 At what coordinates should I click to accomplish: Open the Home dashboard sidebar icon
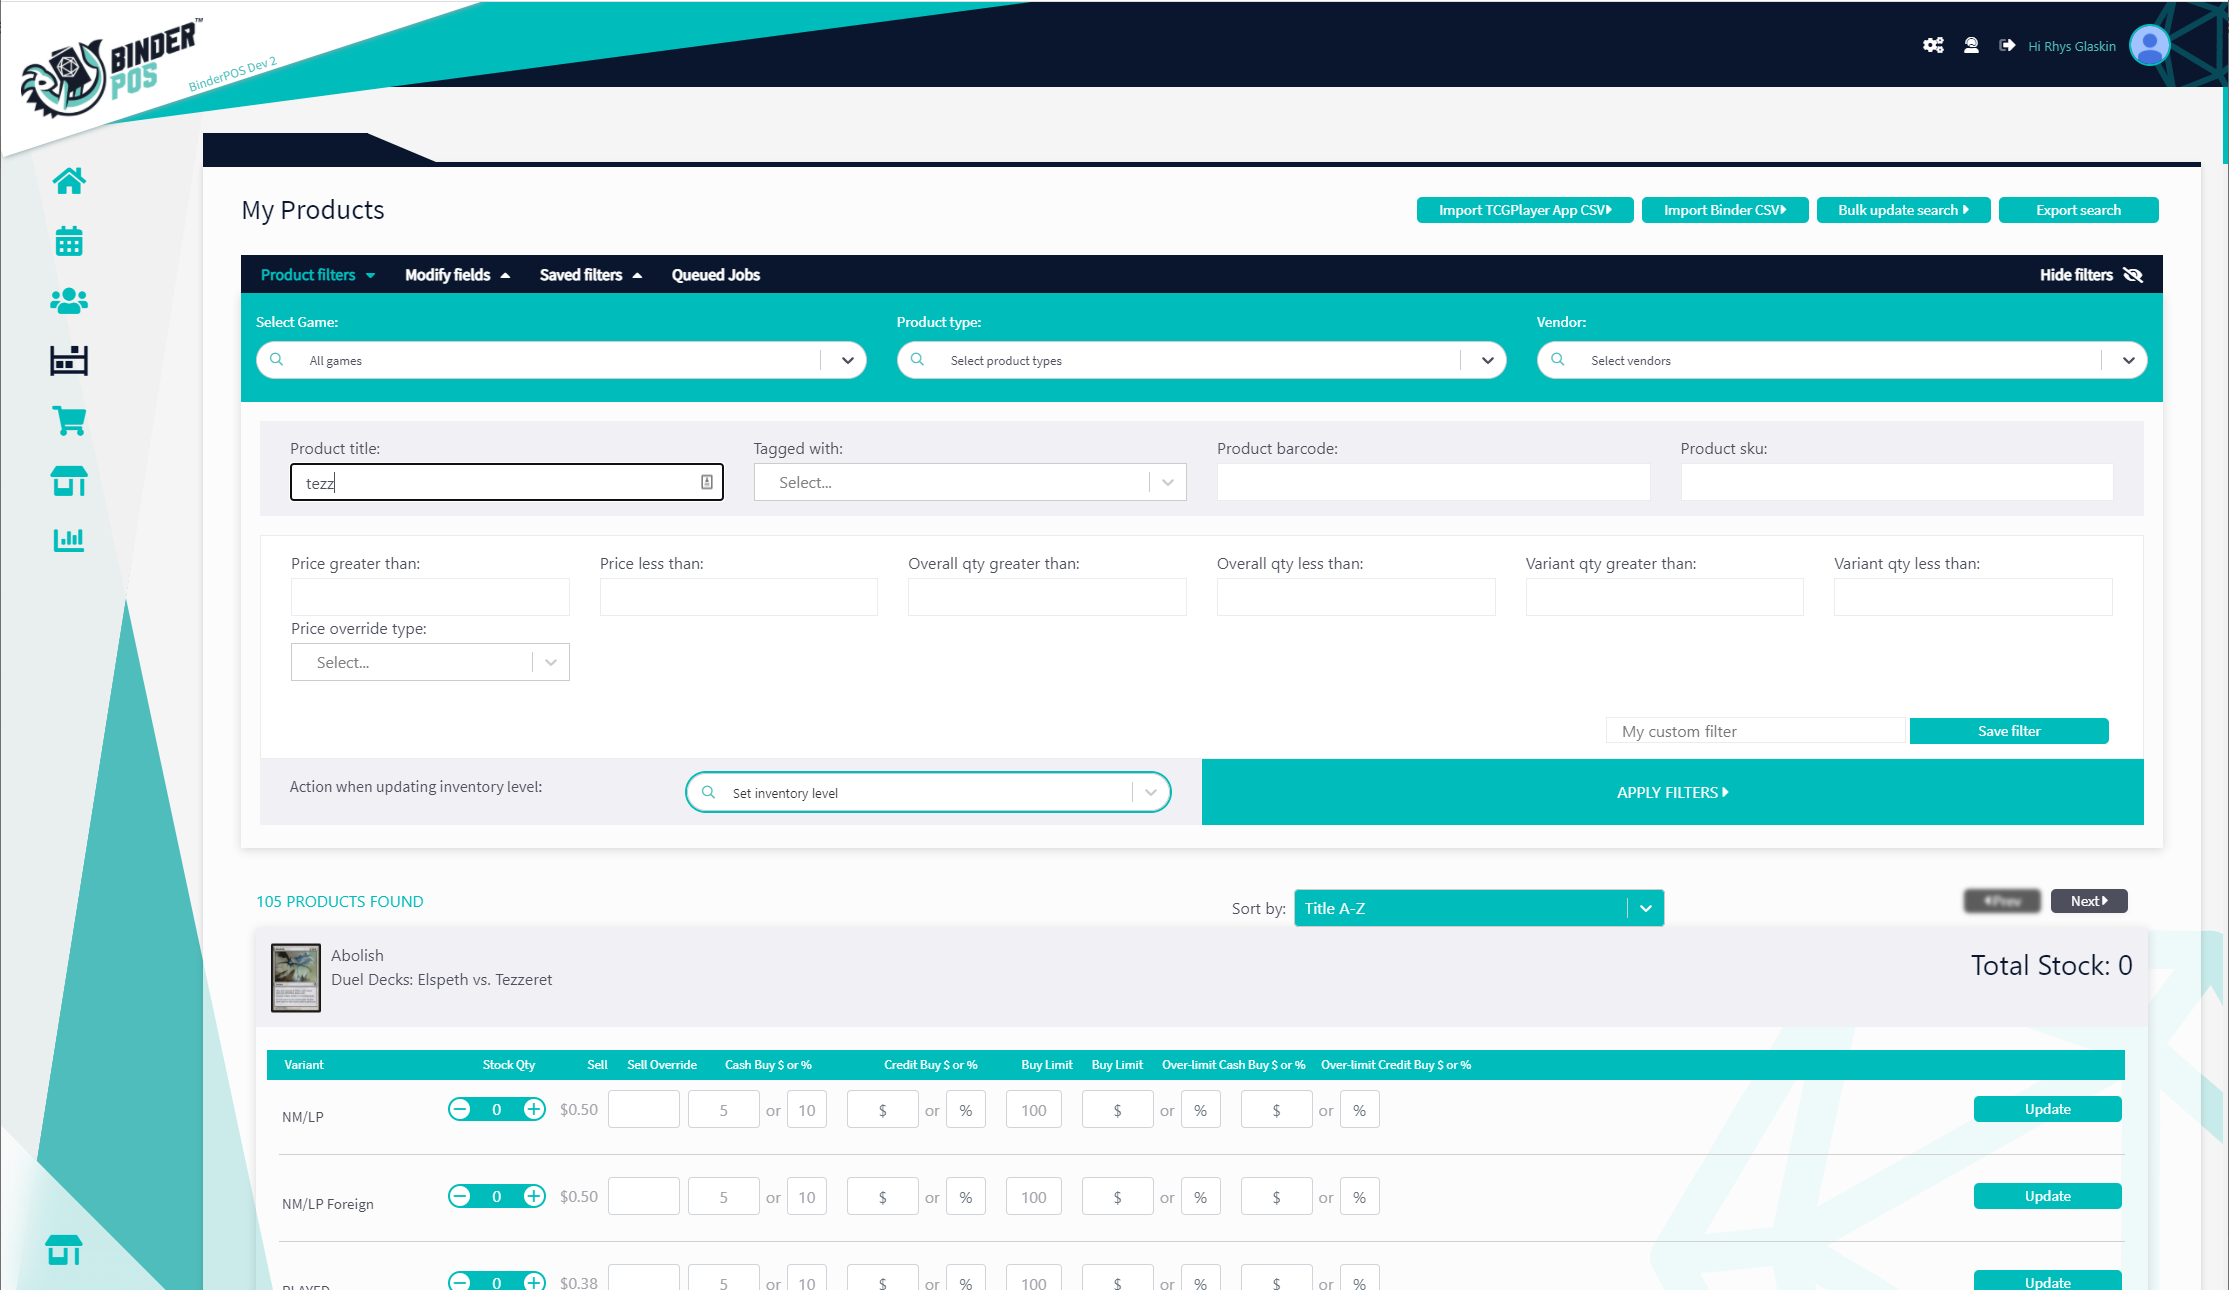coord(69,181)
